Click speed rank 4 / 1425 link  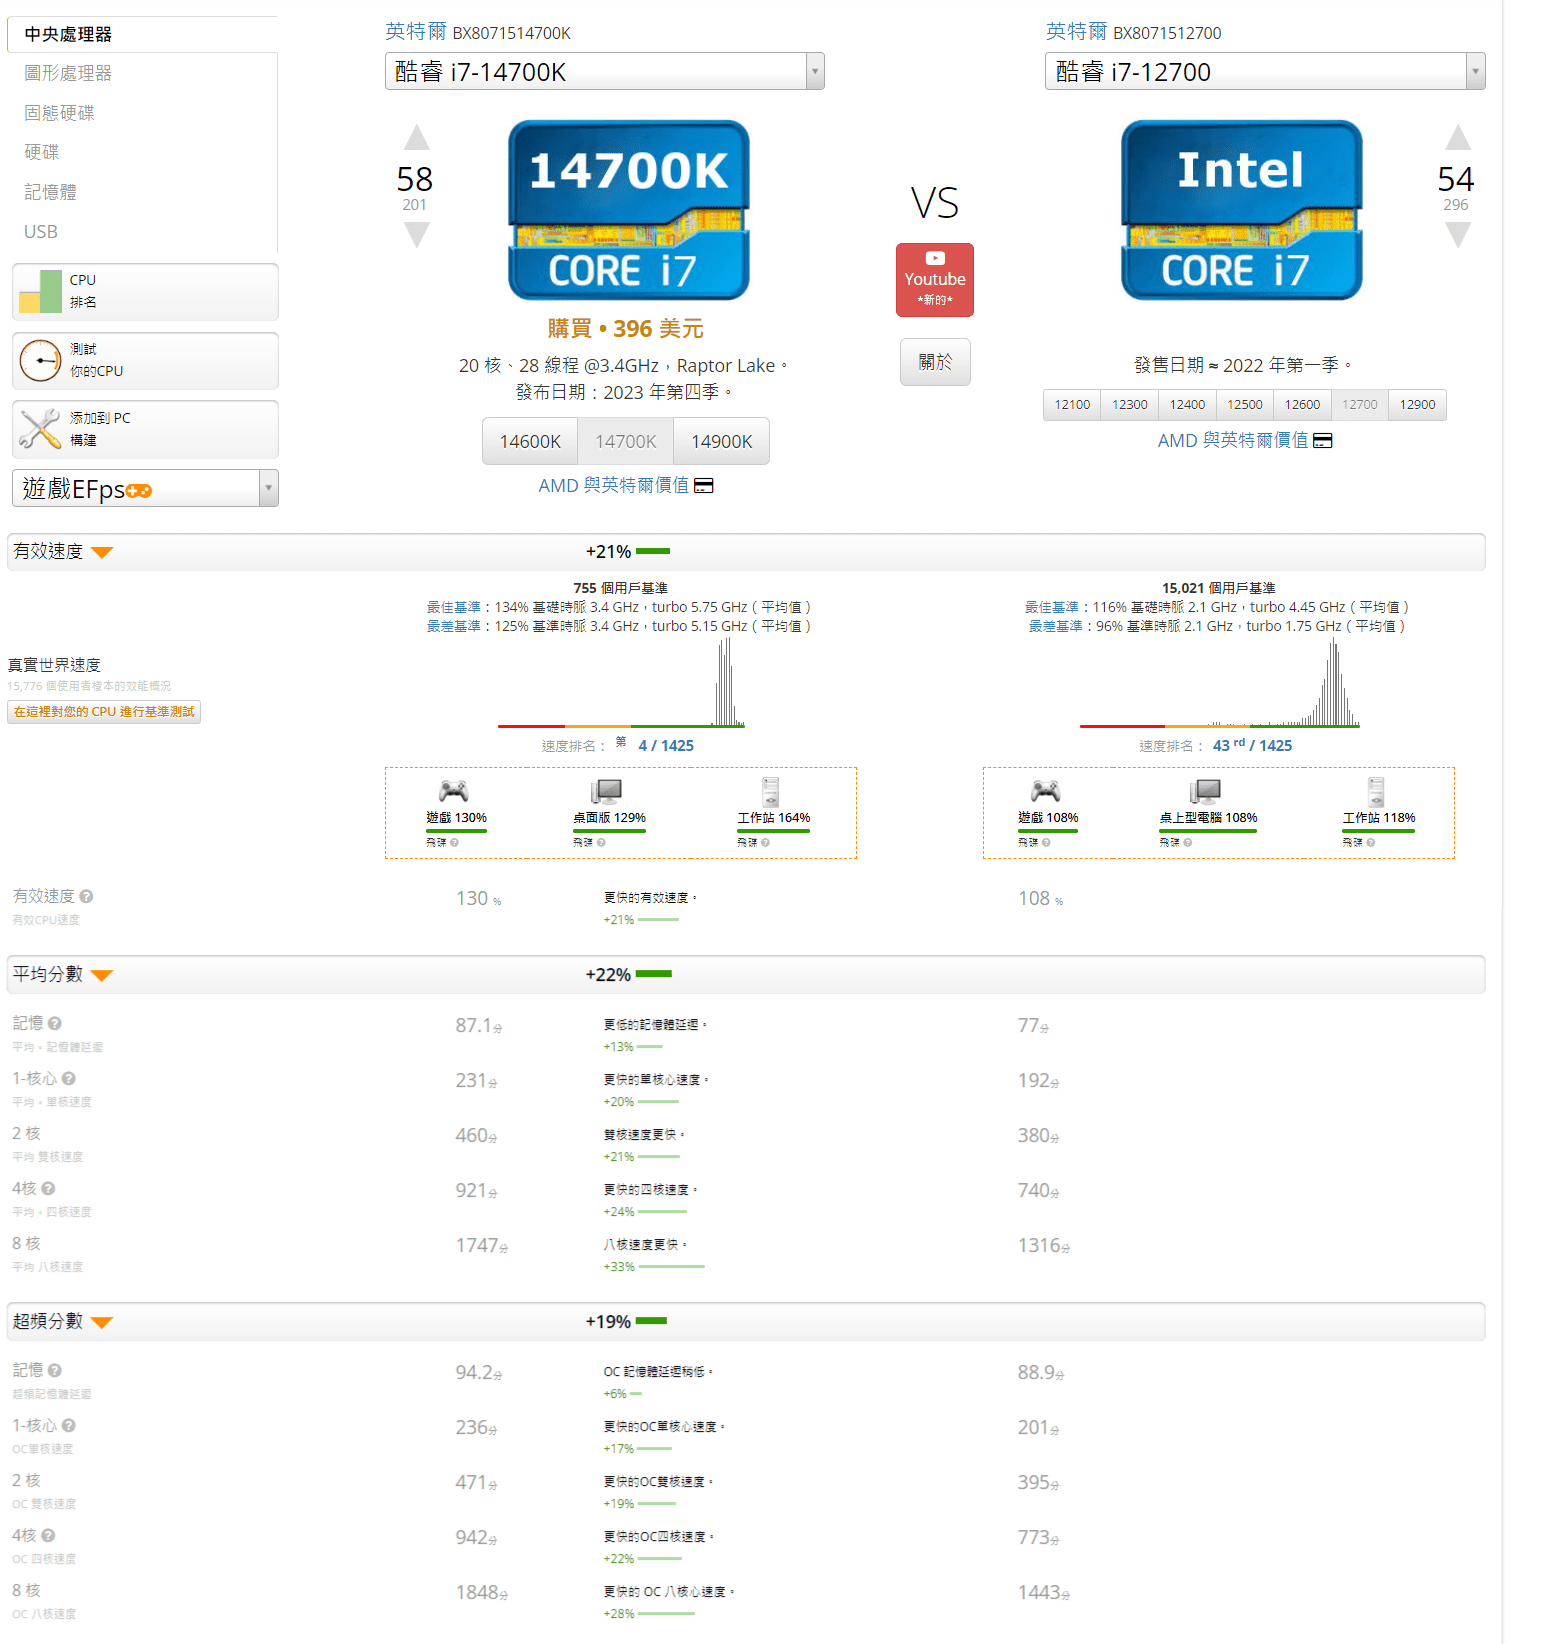(x=666, y=746)
